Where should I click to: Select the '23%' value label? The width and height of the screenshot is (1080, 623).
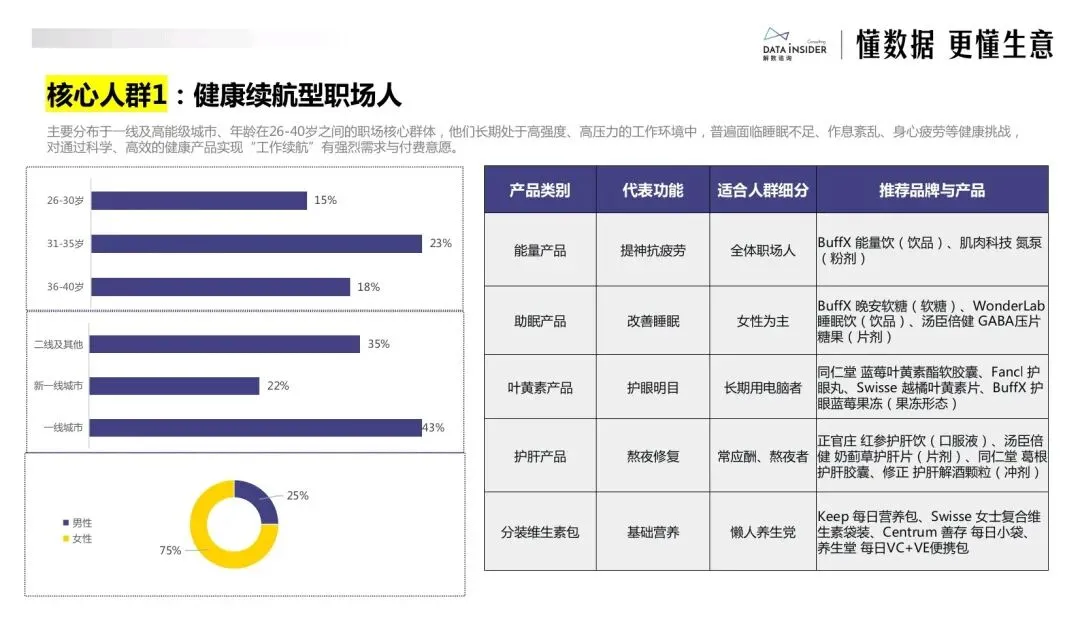coord(441,243)
